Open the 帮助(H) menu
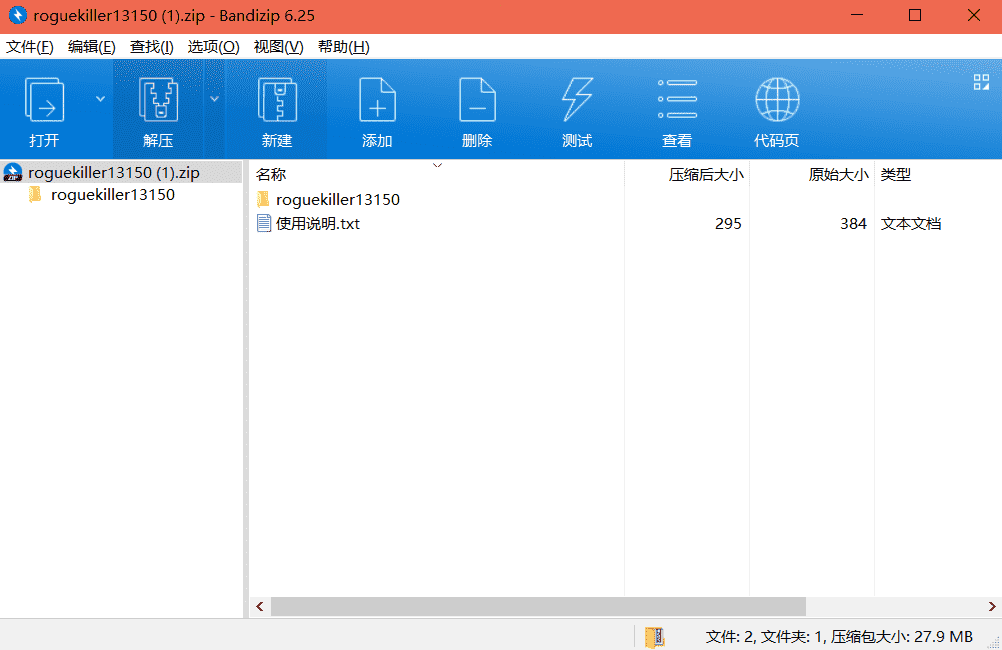The image size is (1002, 650). coord(344,47)
